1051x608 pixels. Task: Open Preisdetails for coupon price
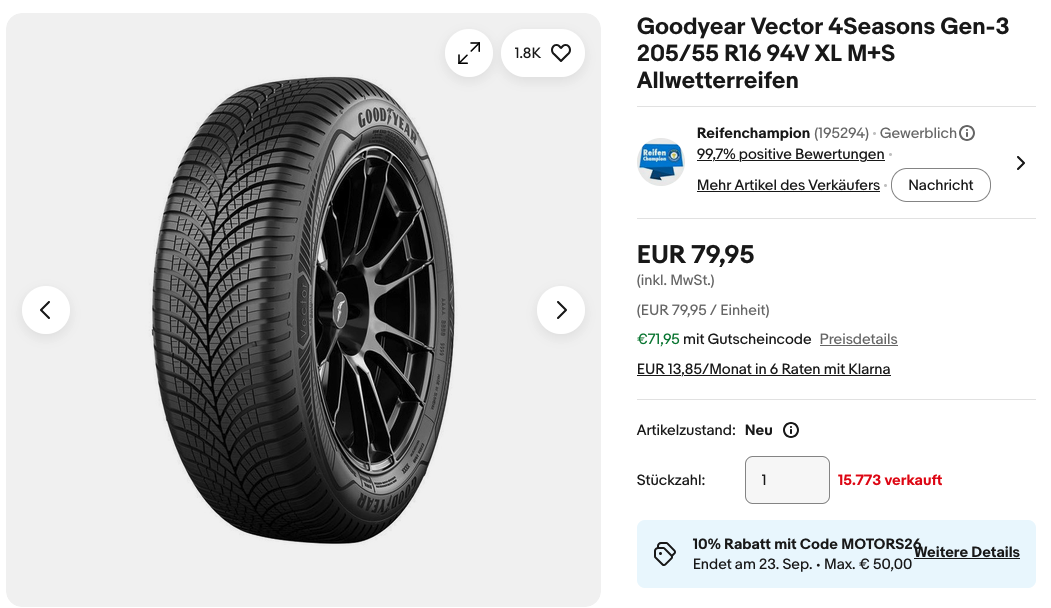(858, 339)
